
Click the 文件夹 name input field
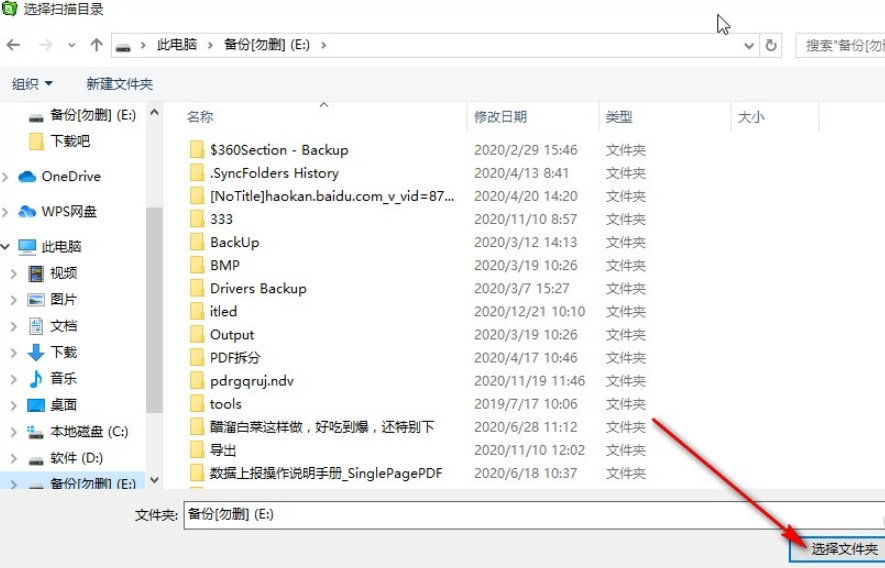pyautogui.click(x=534, y=514)
